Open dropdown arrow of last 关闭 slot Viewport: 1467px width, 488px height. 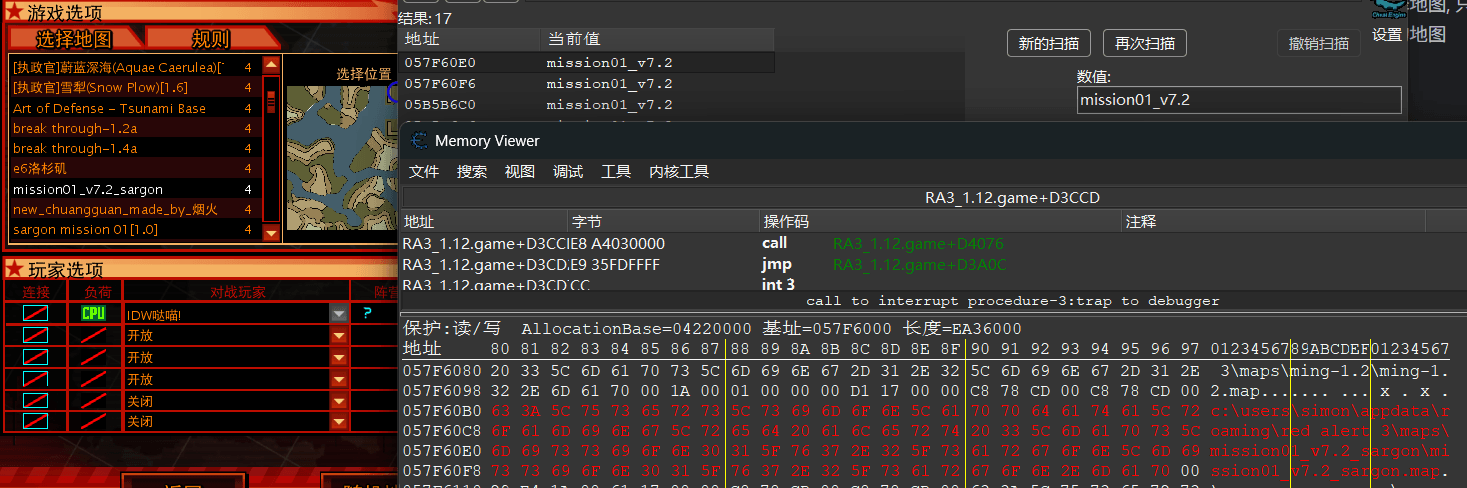[x=339, y=422]
